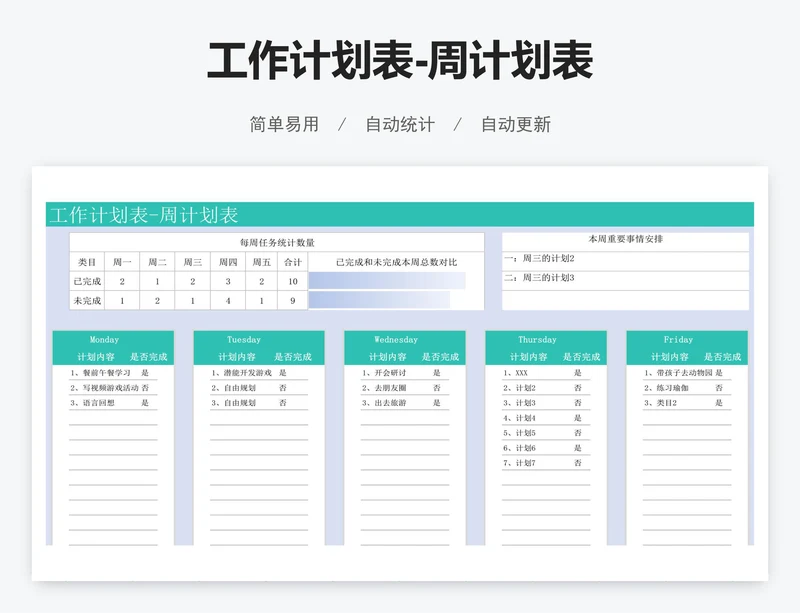Click the 否 status beside 去朋友圈
This screenshot has height=613, width=800.
[437, 388]
